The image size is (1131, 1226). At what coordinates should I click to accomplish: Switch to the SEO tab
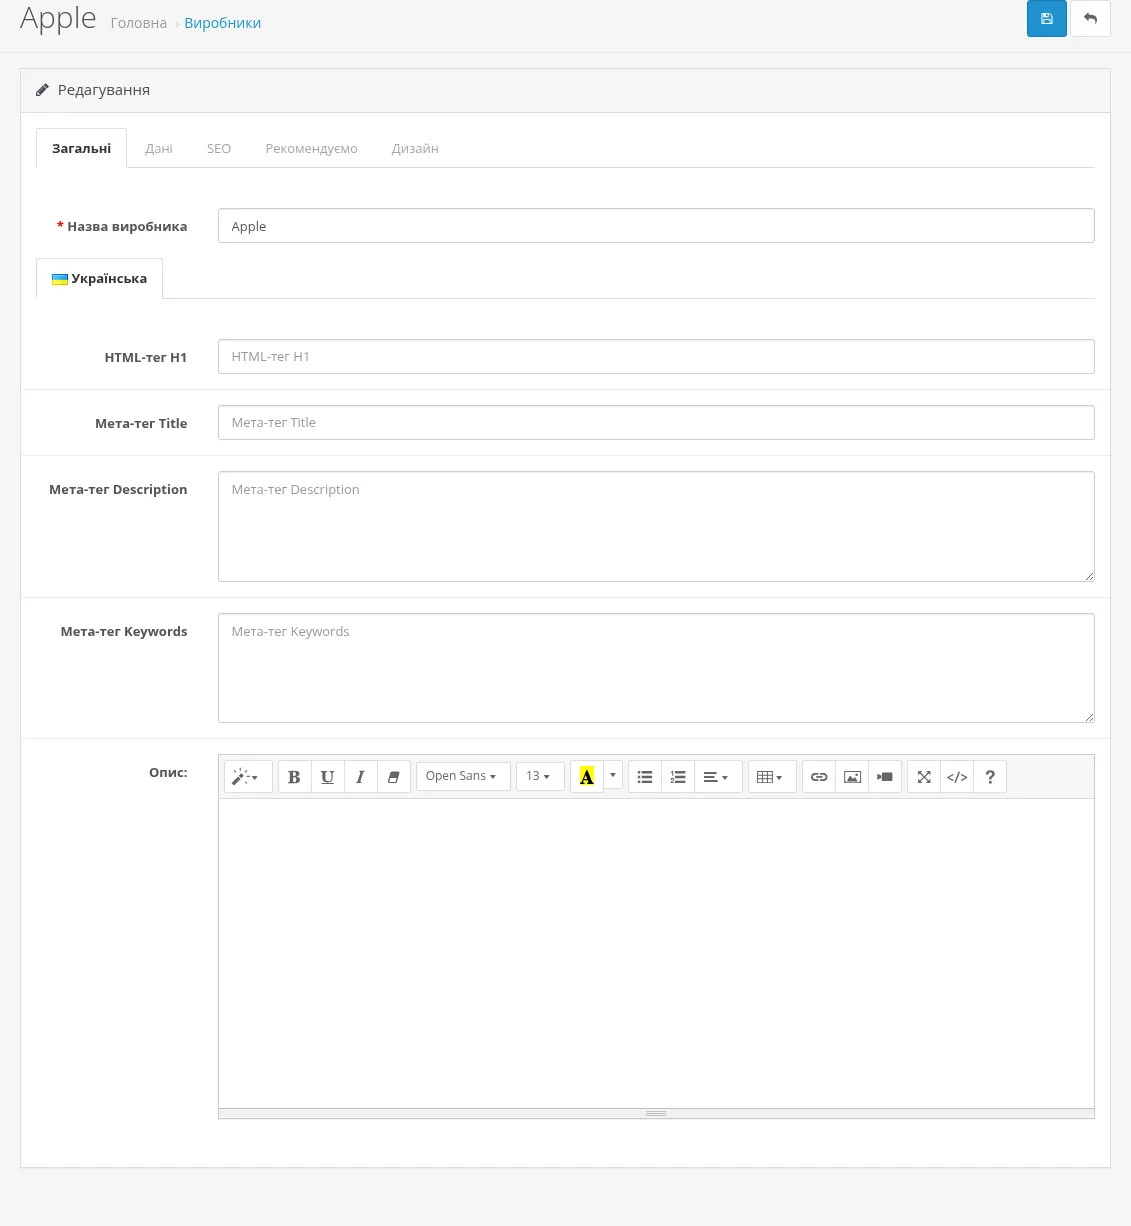(219, 148)
